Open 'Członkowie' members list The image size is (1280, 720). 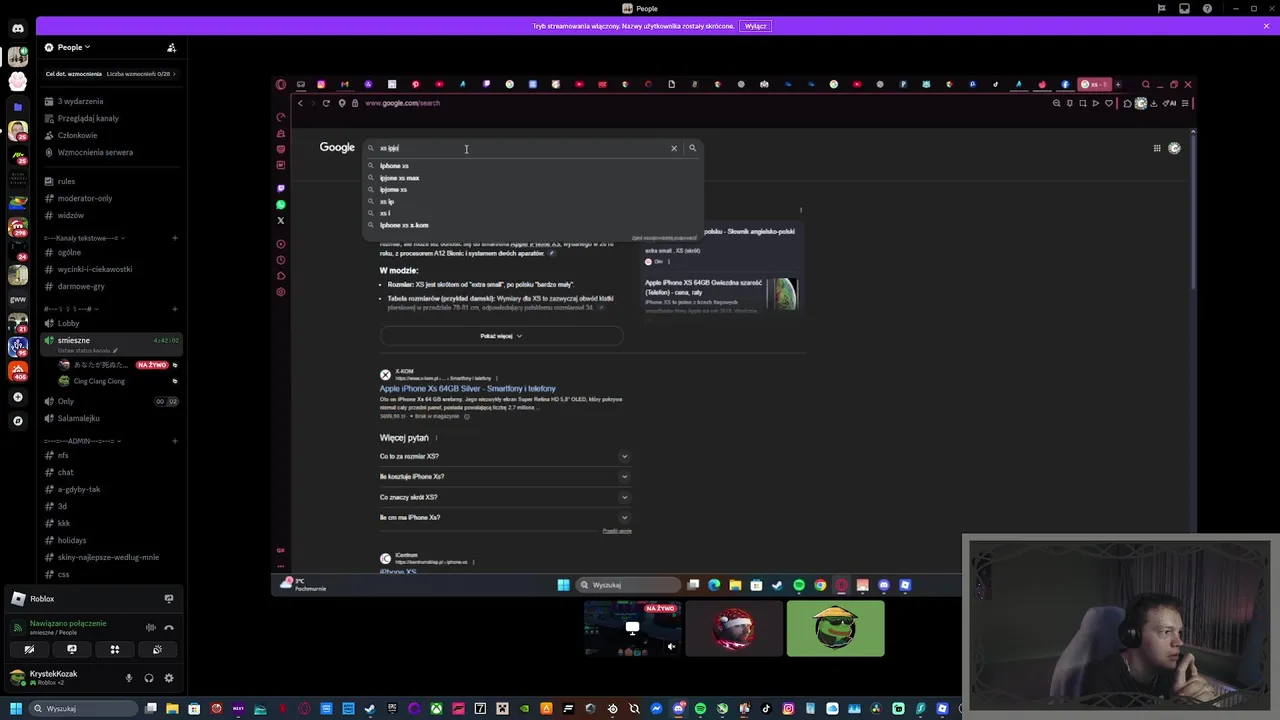[77, 135]
